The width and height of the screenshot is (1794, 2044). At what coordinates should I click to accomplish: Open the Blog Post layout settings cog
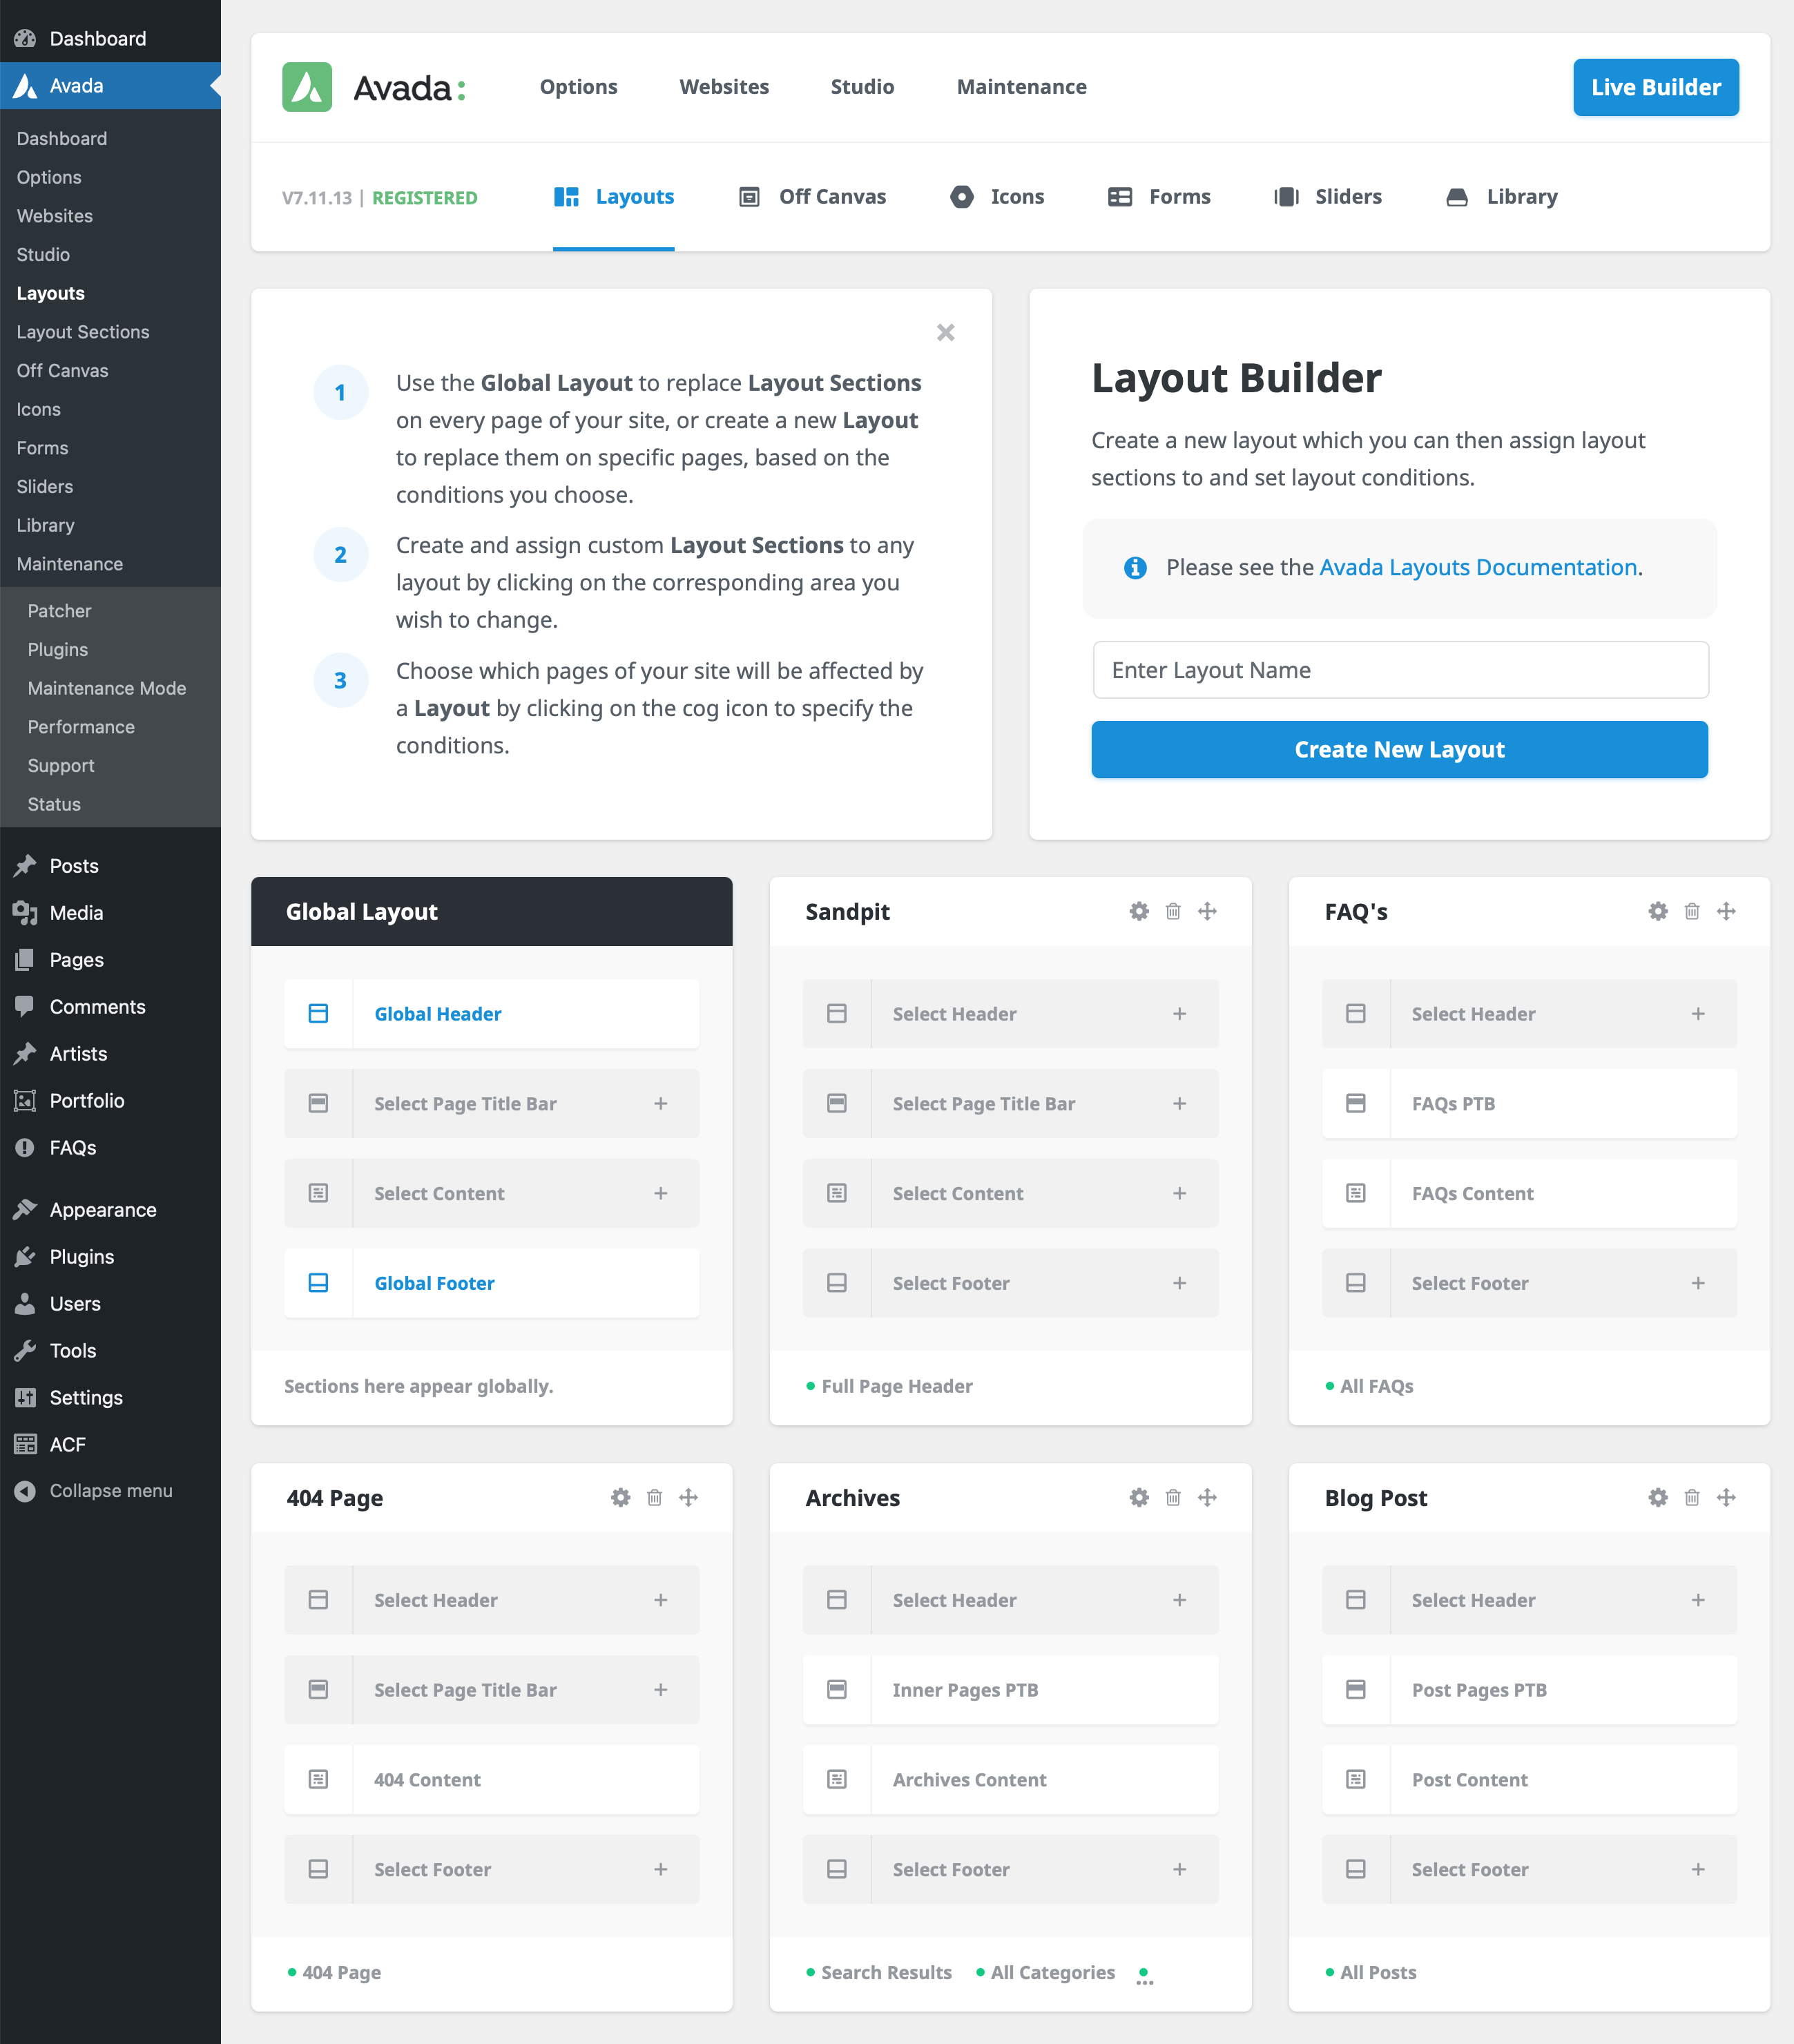pos(1658,1497)
